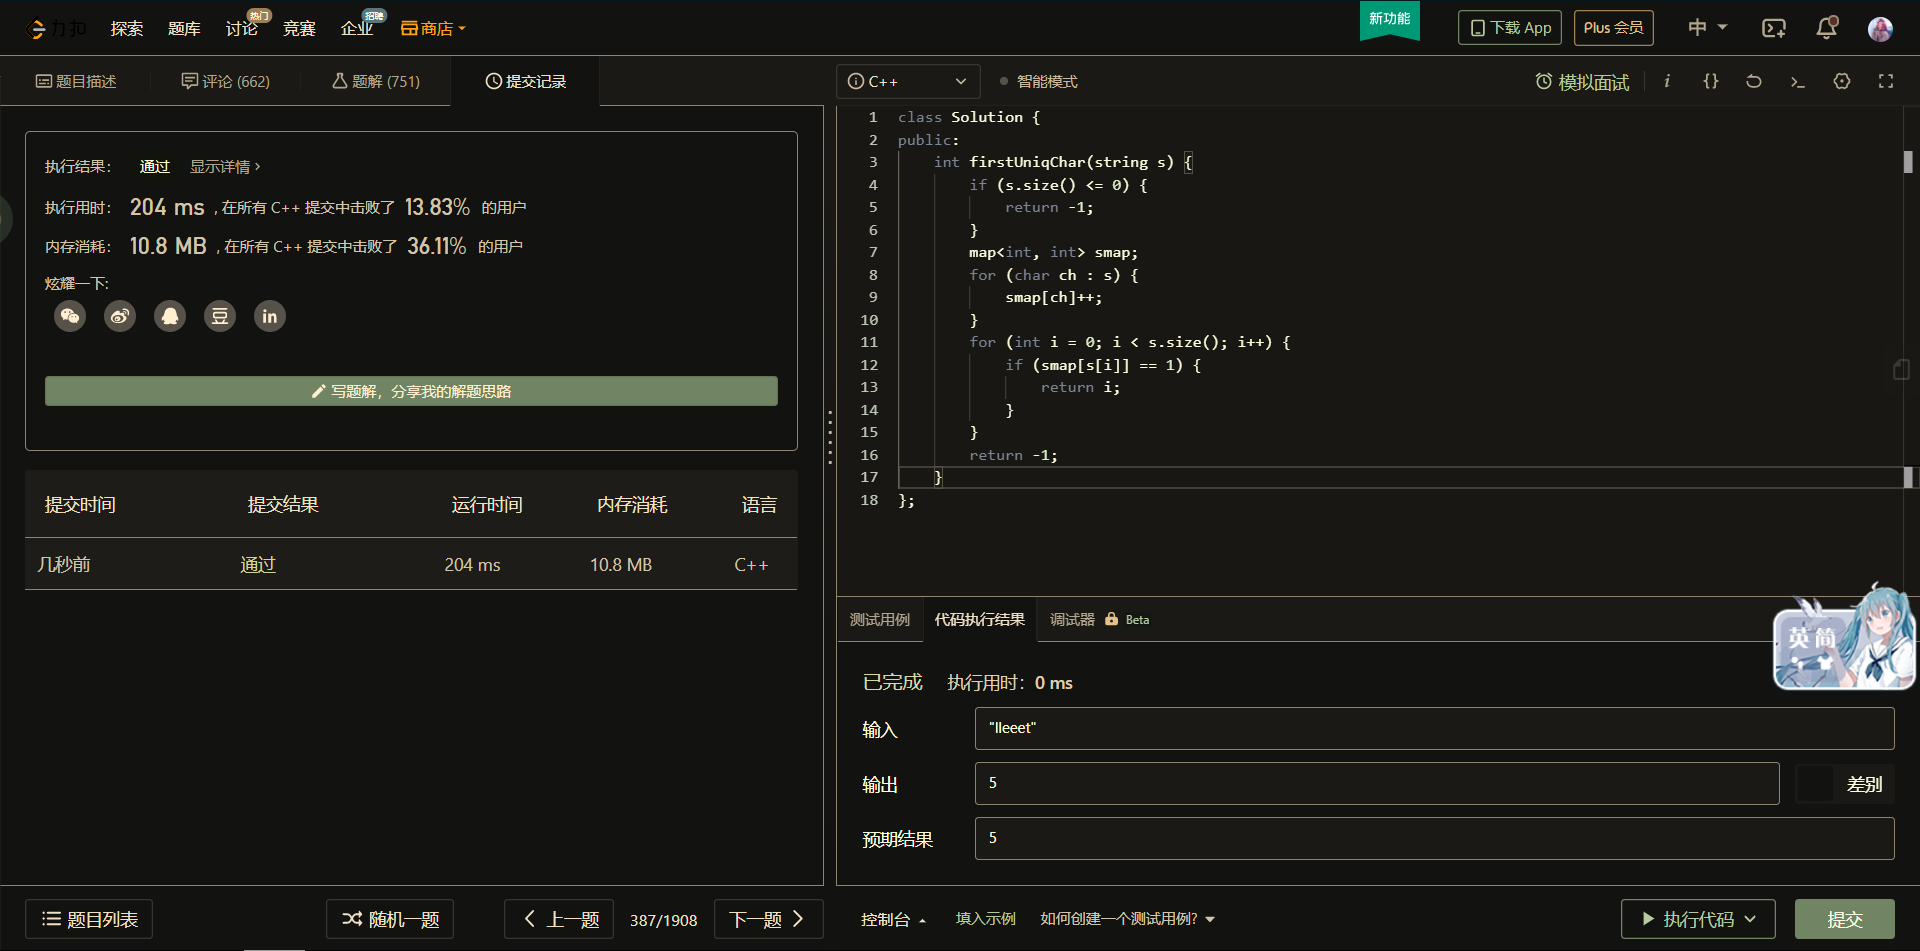
Task: Show submission details link
Action: 225,167
